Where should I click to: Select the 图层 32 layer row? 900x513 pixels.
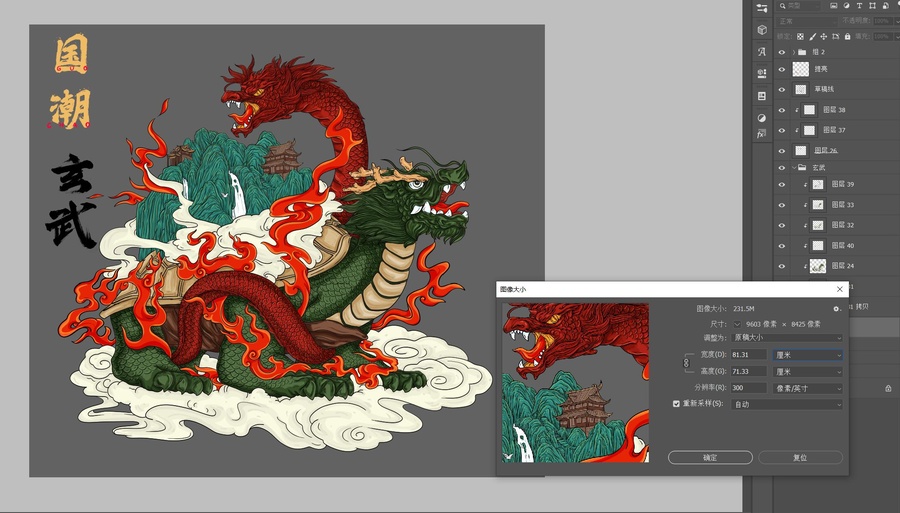coord(837,226)
